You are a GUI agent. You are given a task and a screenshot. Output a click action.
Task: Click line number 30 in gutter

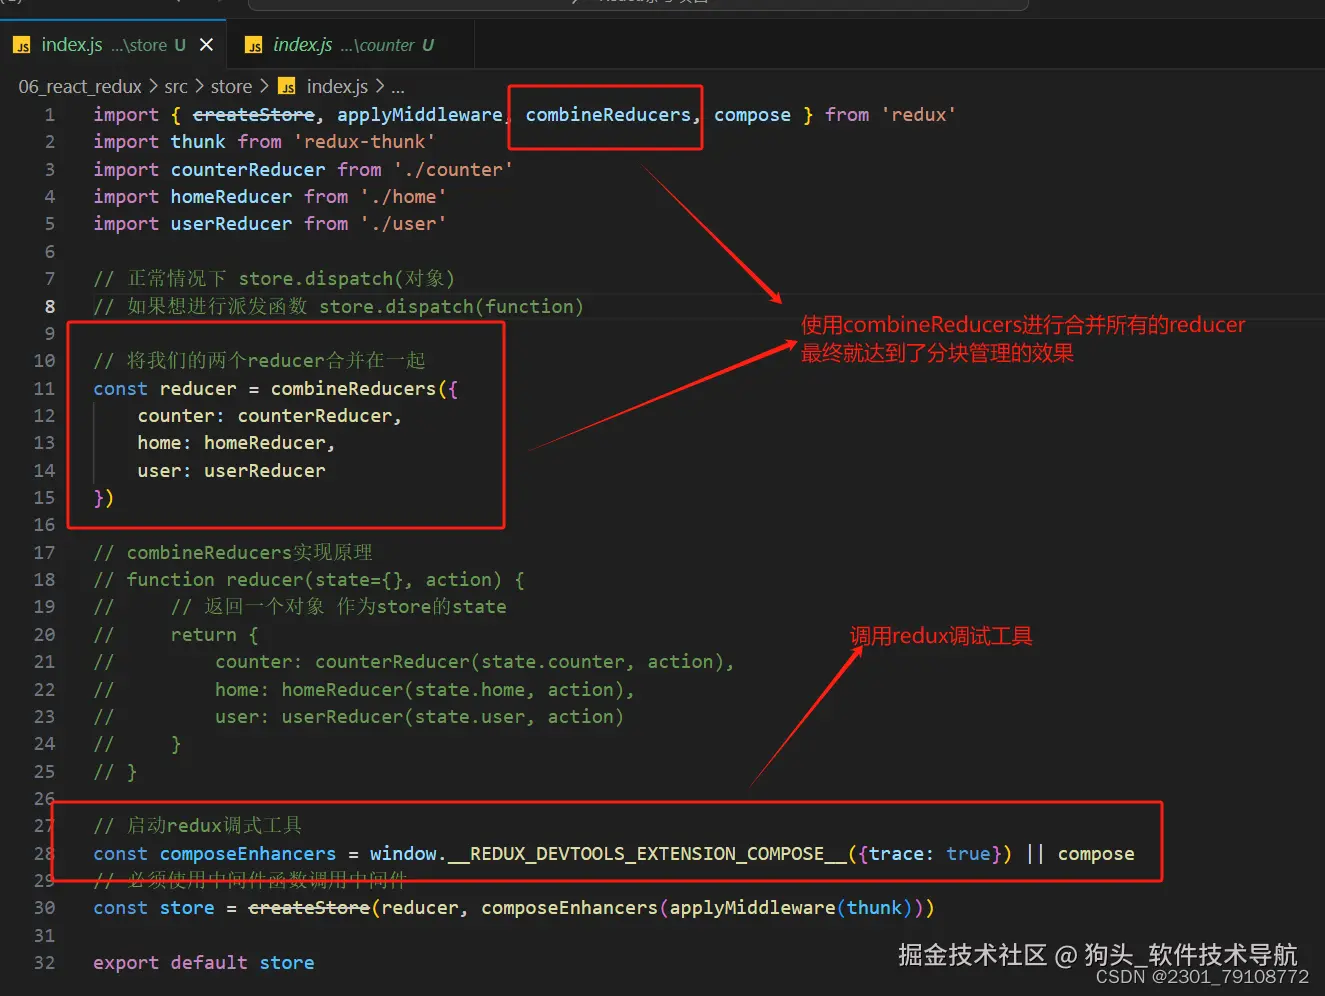(44, 908)
